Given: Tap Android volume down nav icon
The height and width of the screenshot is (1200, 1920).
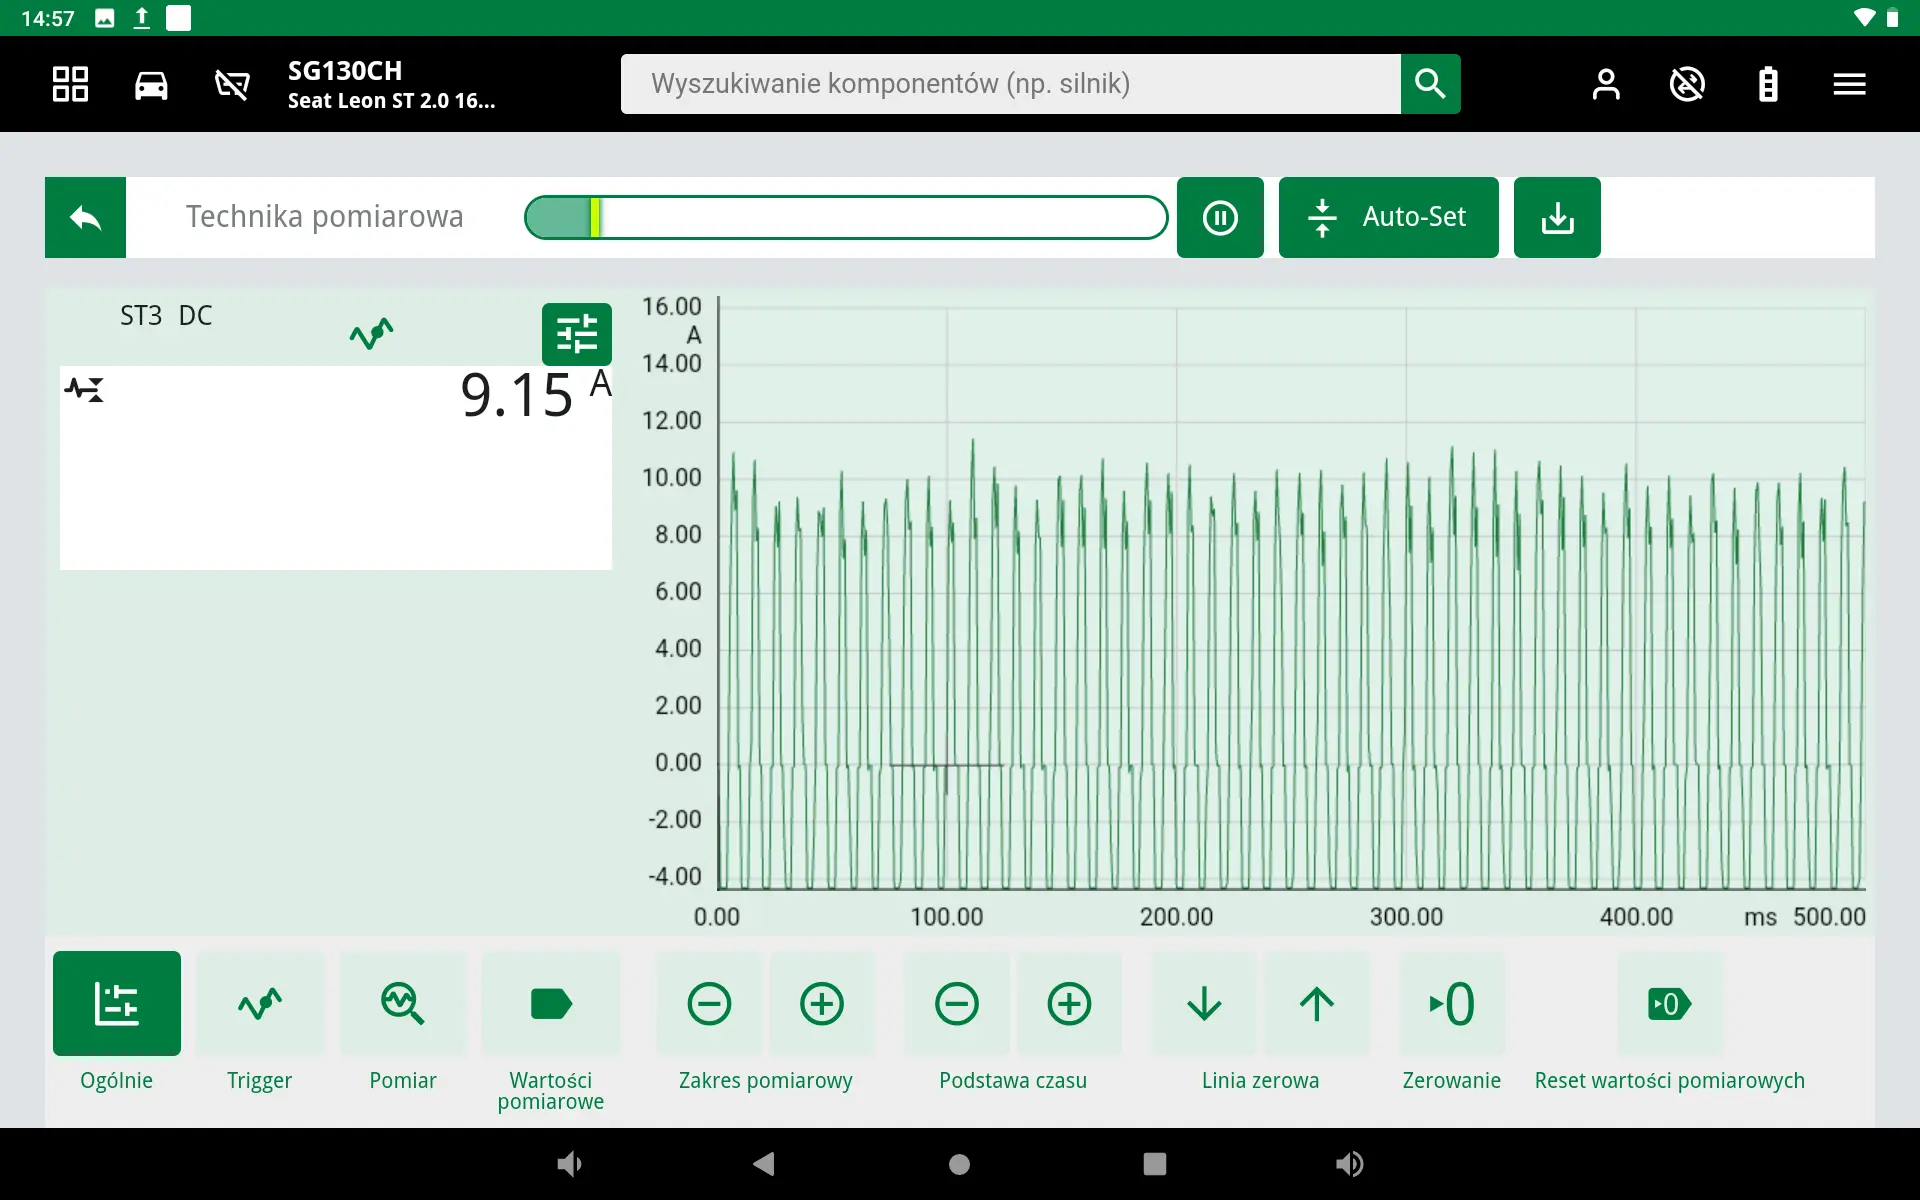Looking at the screenshot, I should tap(569, 1164).
